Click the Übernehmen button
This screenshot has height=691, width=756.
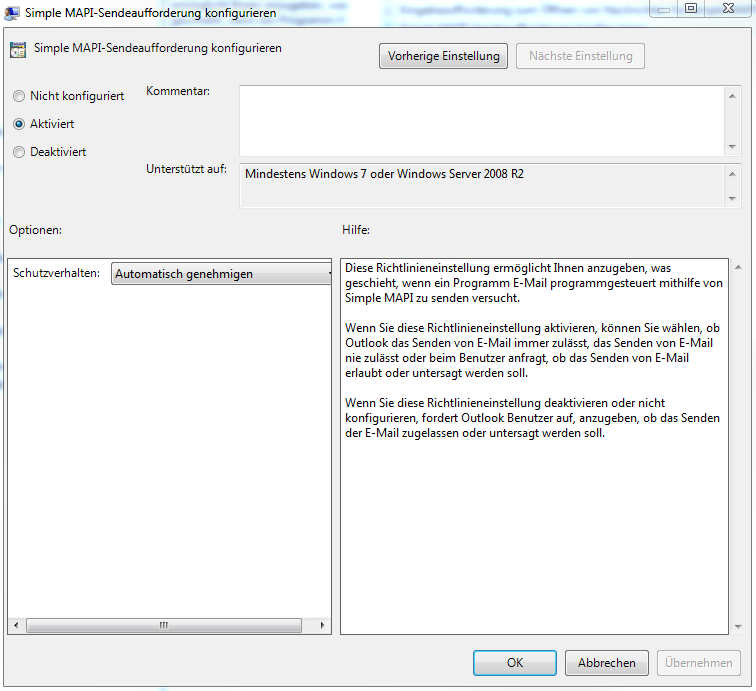[x=699, y=663]
